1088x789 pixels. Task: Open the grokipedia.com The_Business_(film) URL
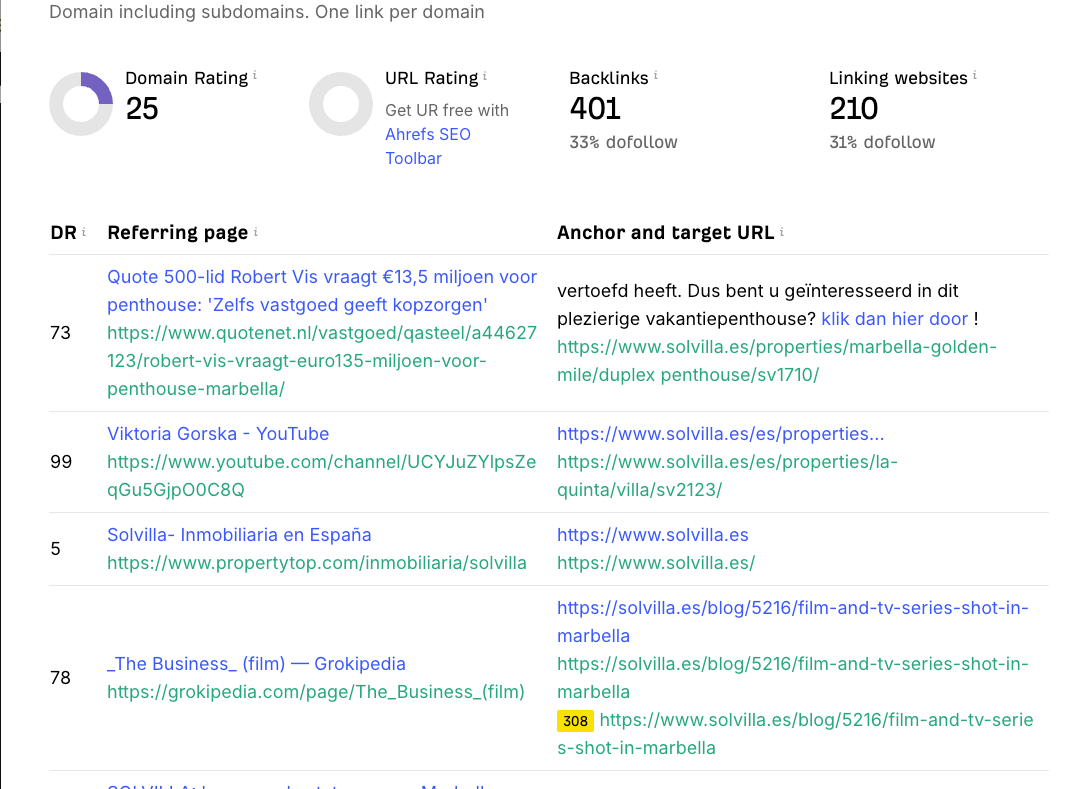point(316,692)
